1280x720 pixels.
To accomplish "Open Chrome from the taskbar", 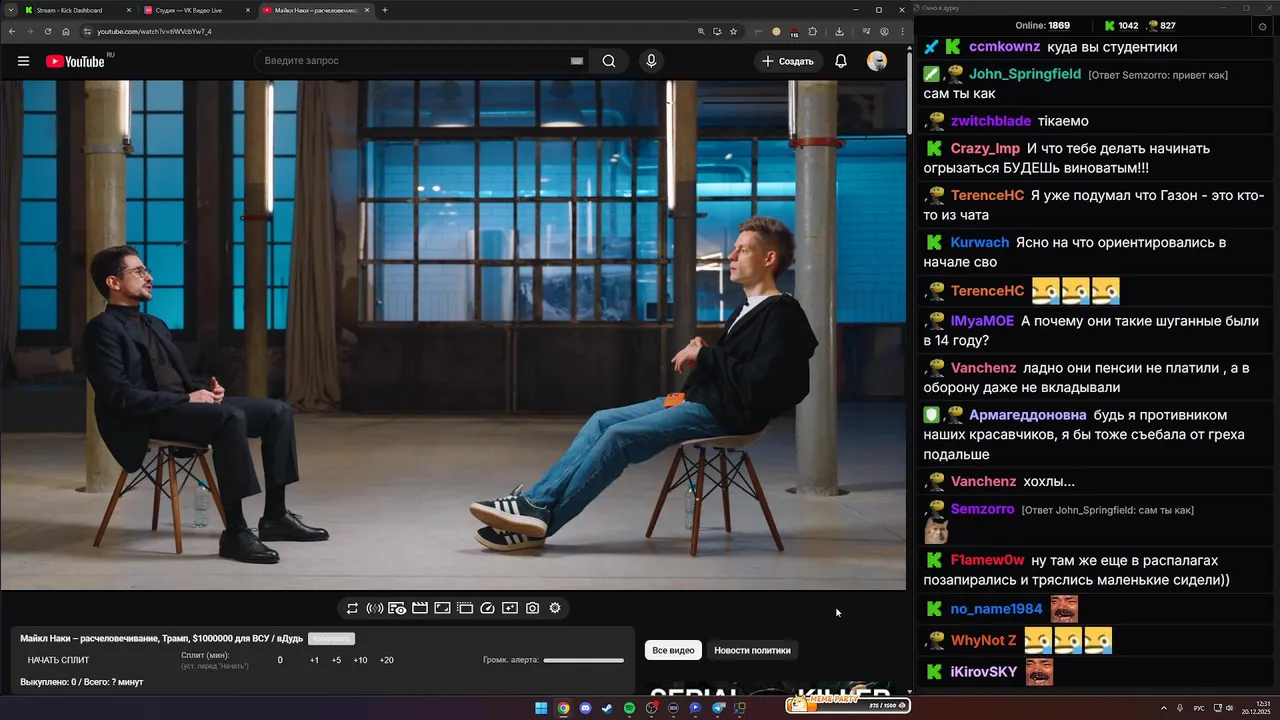I will click(x=563, y=708).
